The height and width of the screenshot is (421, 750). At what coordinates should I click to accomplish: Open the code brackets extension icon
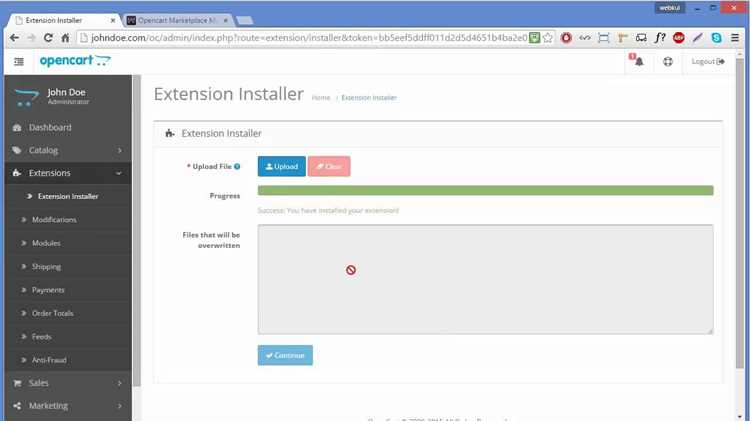coord(585,37)
